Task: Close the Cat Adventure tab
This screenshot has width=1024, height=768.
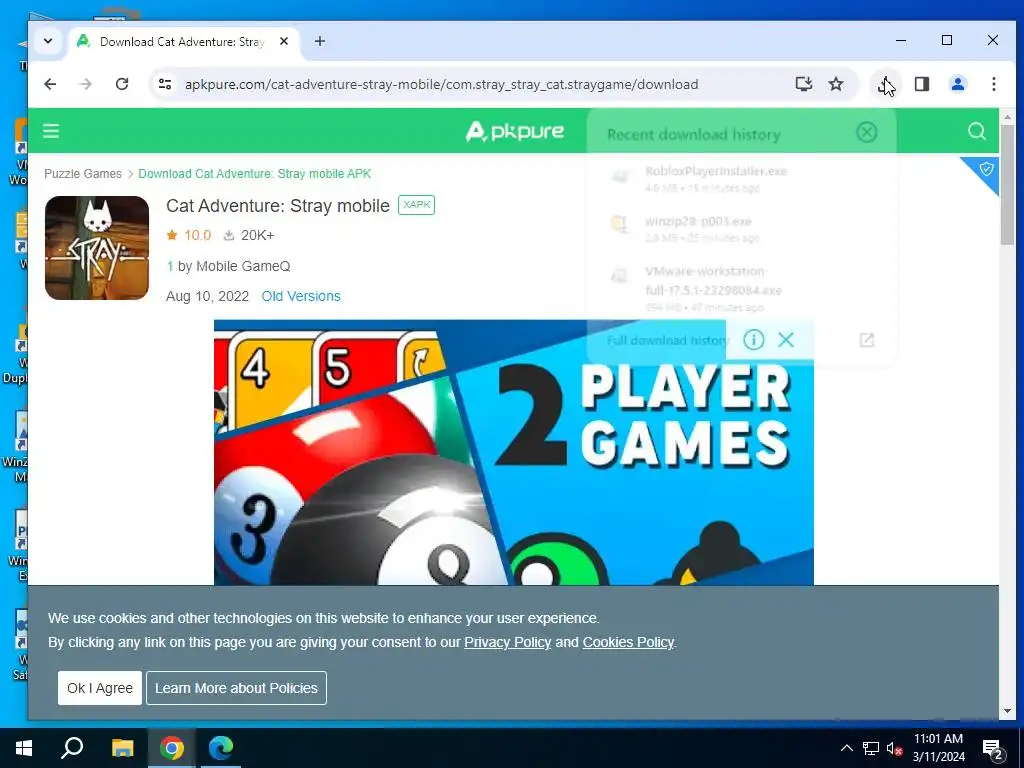Action: point(284,41)
